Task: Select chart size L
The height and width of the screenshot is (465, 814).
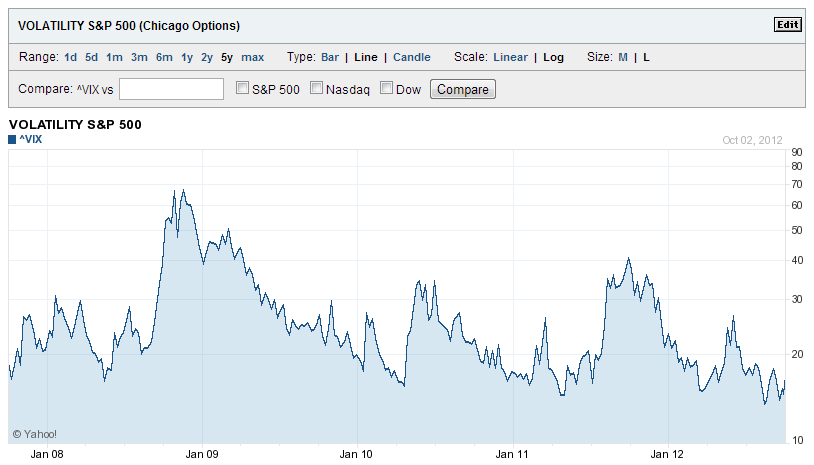Action: click(x=646, y=57)
